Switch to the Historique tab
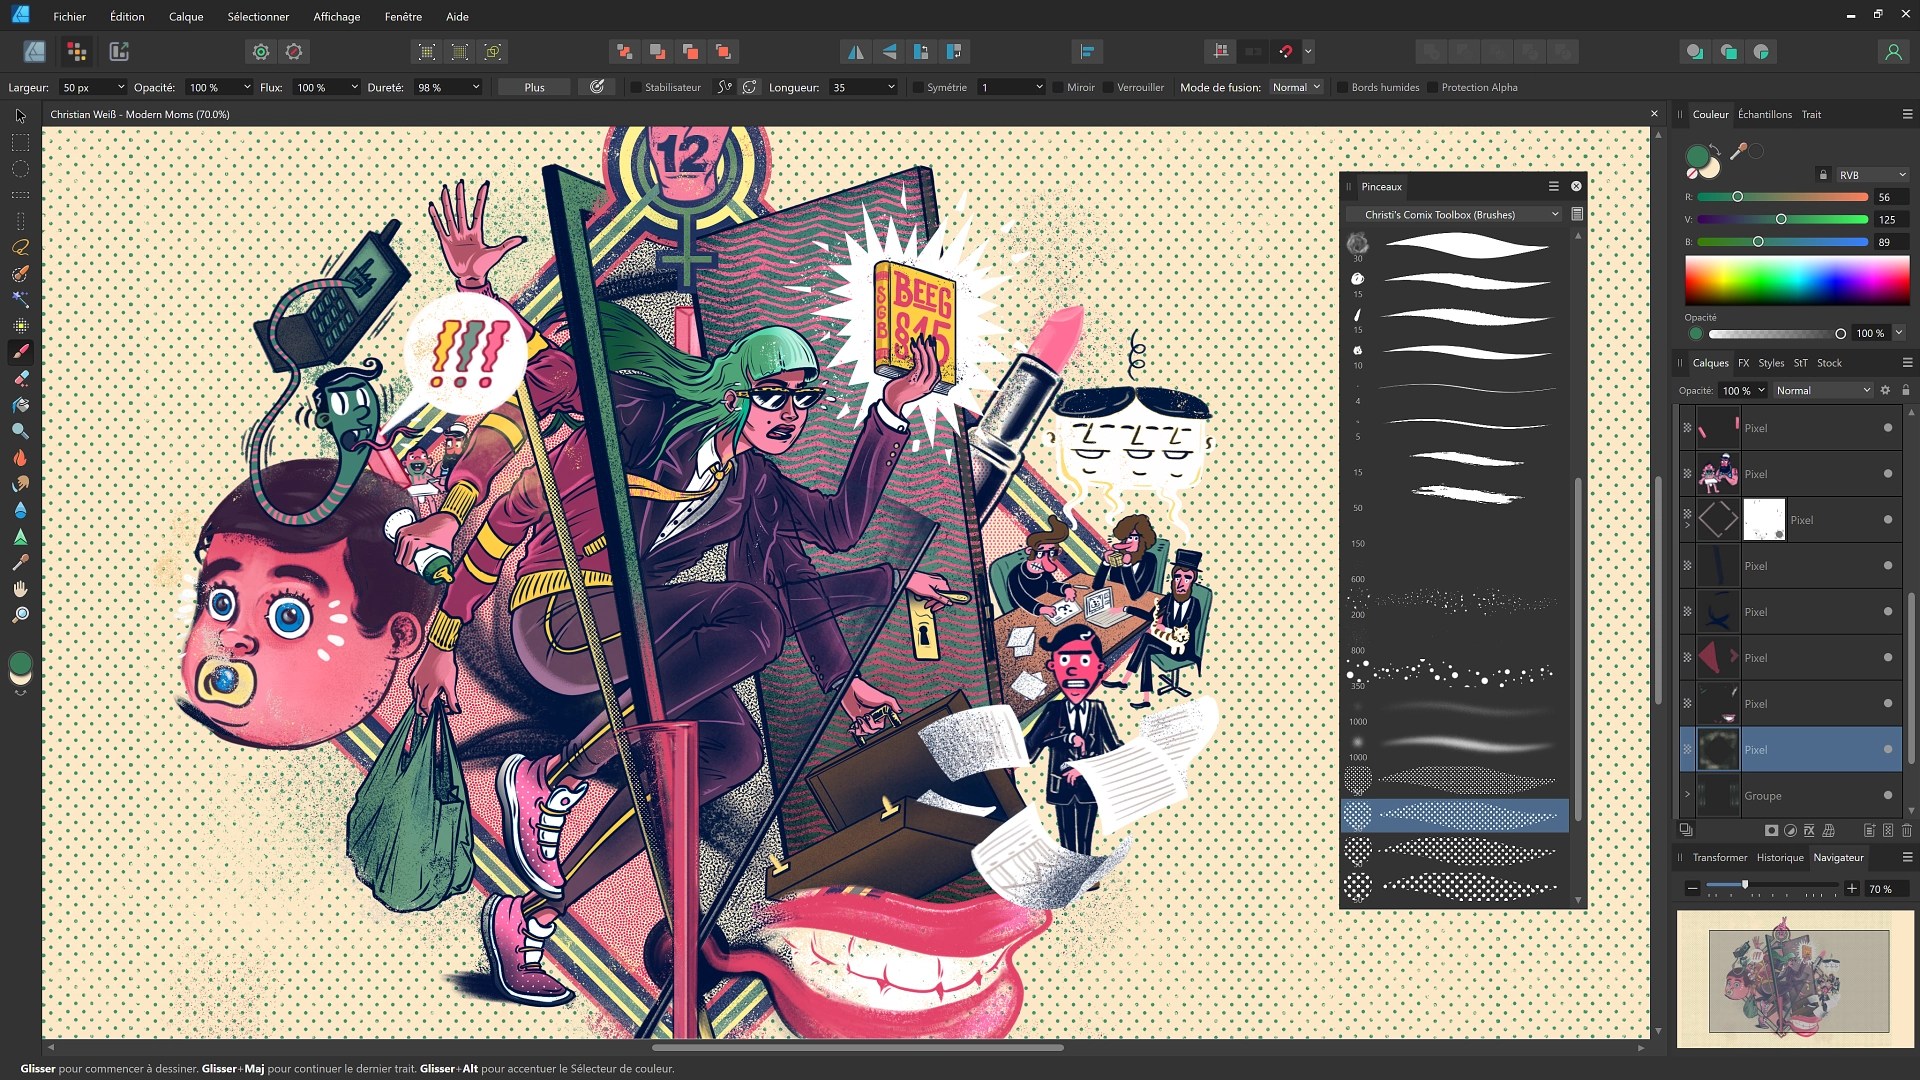 1779,857
